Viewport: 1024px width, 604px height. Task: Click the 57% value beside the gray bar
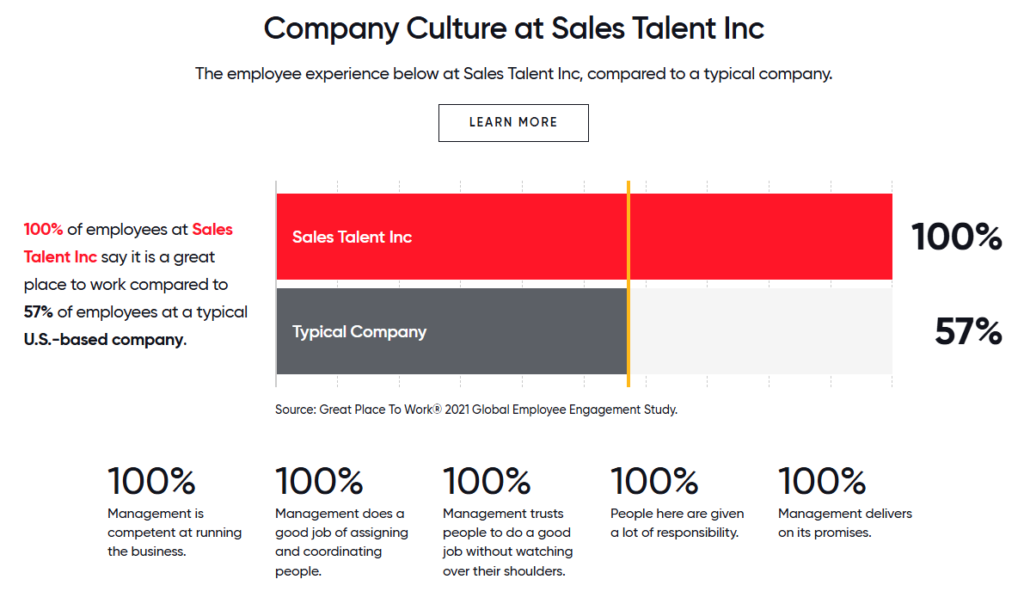coord(968,331)
